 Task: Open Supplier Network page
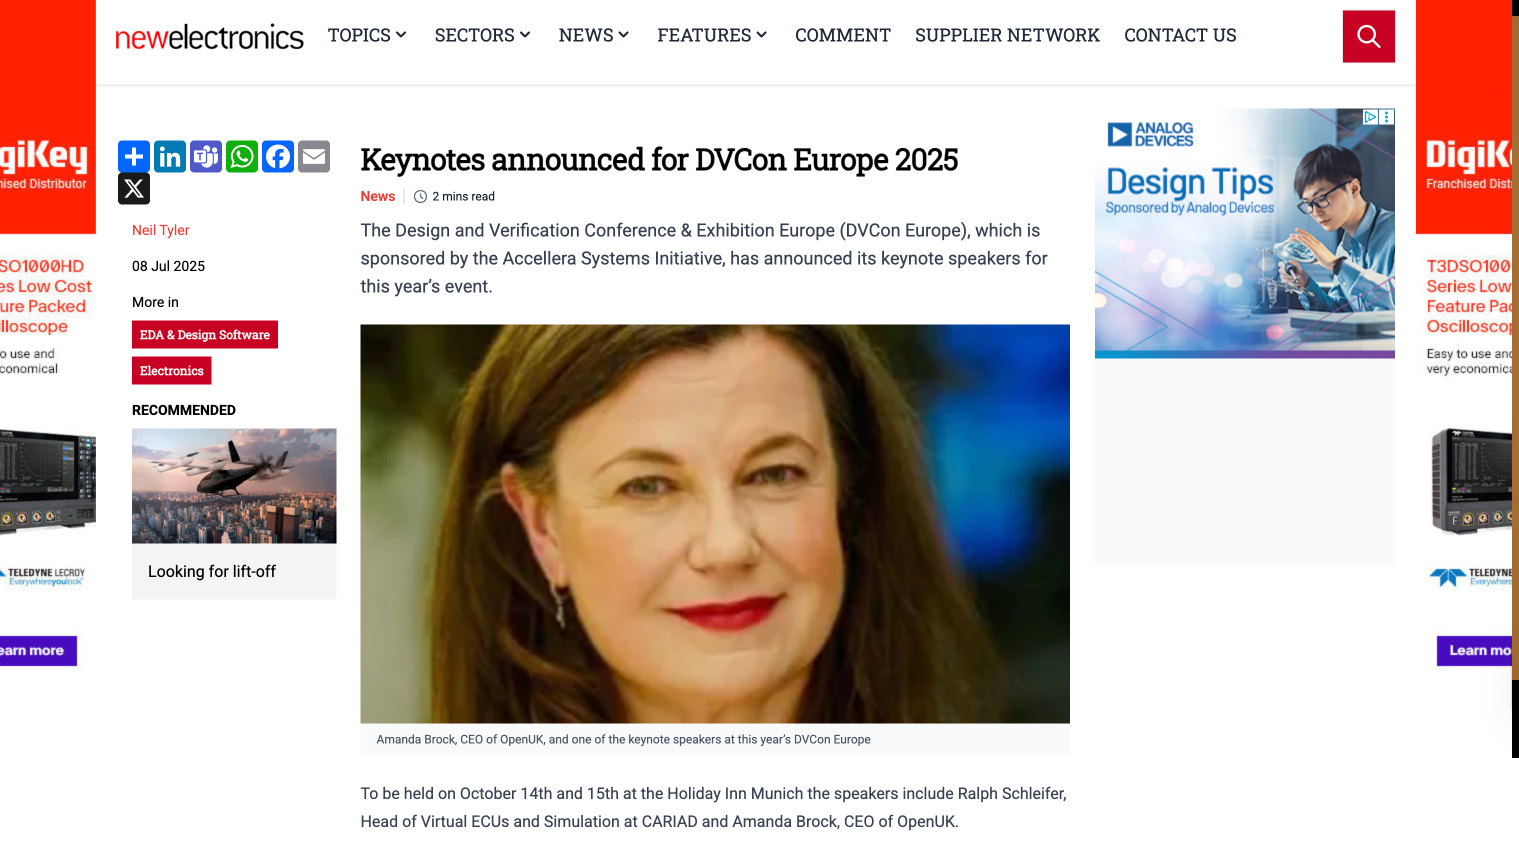coord(1007,35)
